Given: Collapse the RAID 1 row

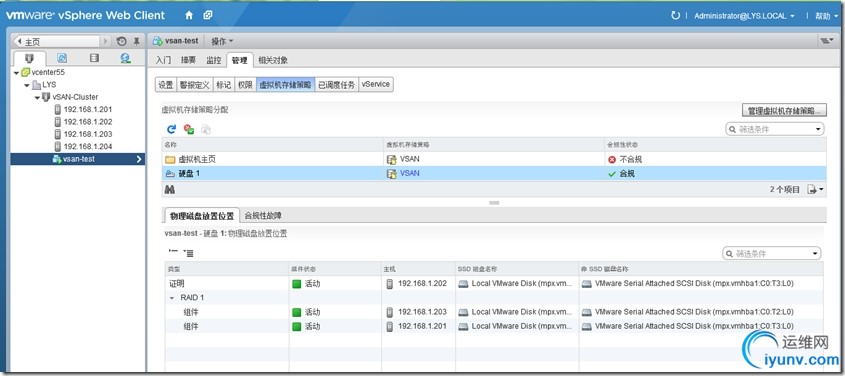Looking at the screenshot, I should (172, 298).
